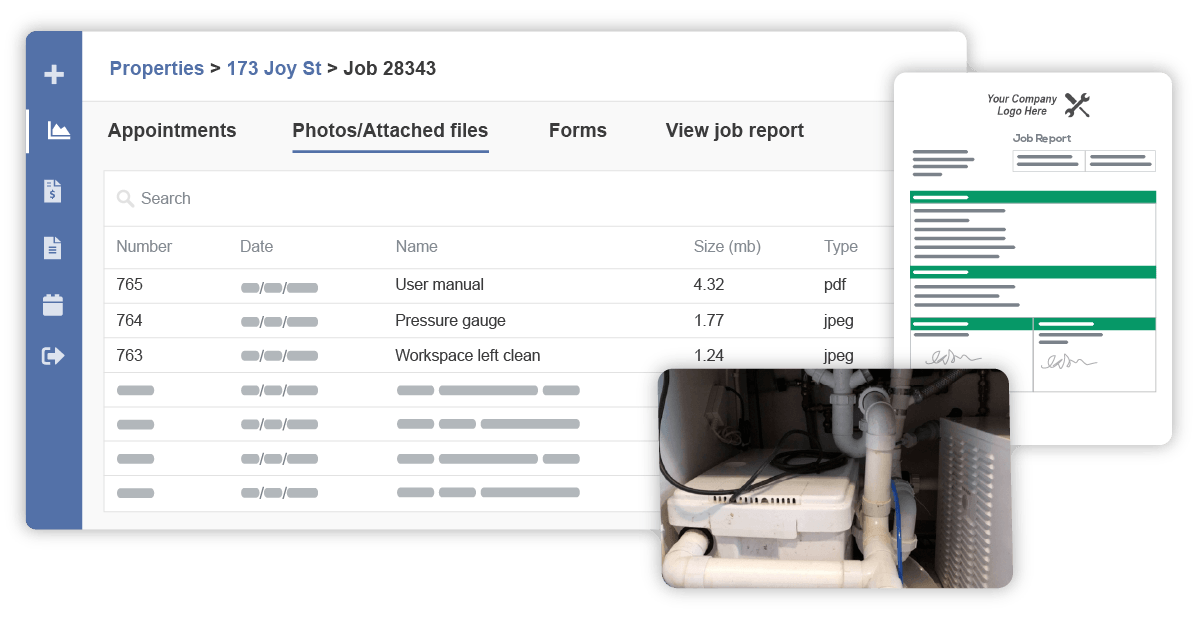Open the calendar sidebar icon
This screenshot has height=618, width=1200.
tap(54, 305)
